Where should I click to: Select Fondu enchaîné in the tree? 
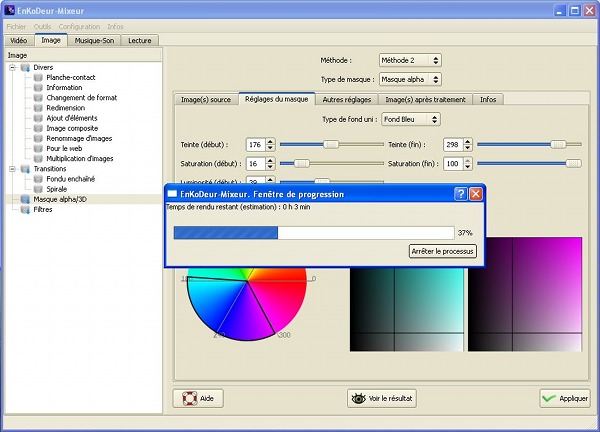[71, 179]
